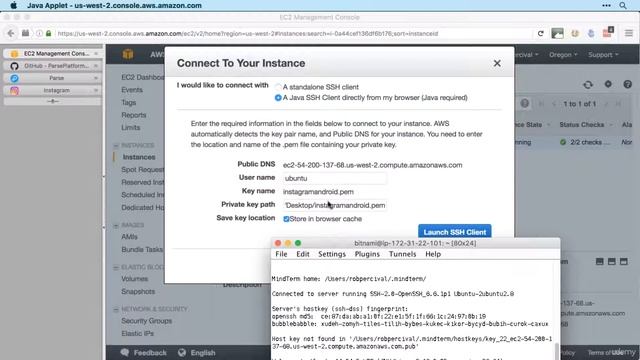
Task: Collapse the NETWORK & SECURITY section
Action: pos(116,309)
